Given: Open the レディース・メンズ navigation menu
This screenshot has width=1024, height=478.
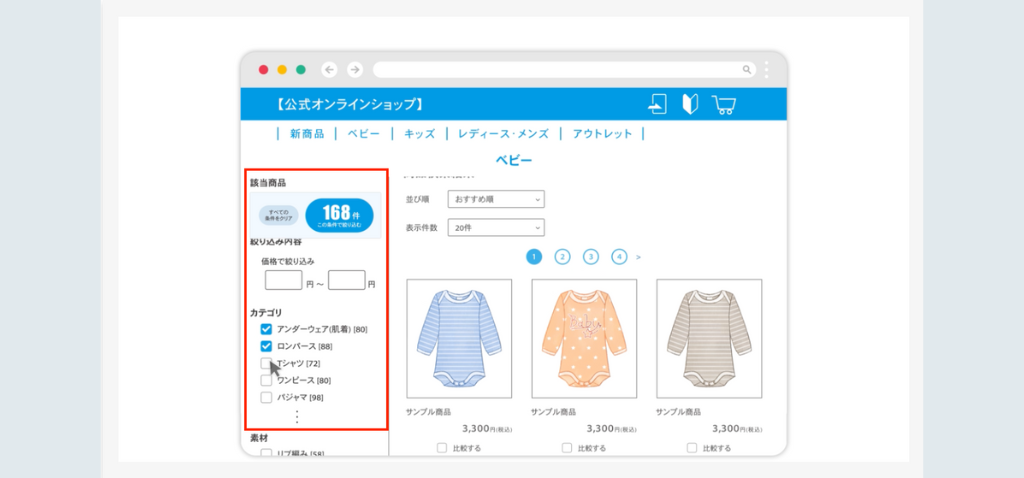Looking at the screenshot, I should pyautogui.click(x=504, y=134).
